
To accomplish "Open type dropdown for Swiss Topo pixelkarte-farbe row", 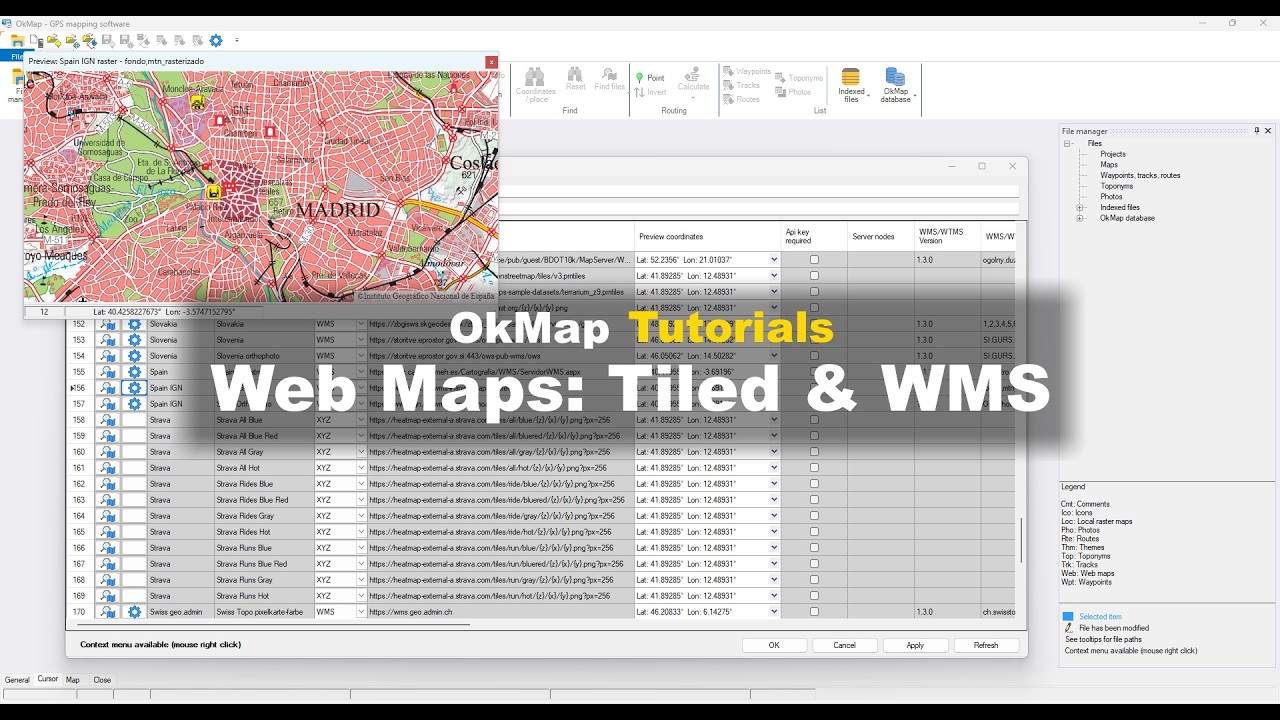I will [361, 612].
